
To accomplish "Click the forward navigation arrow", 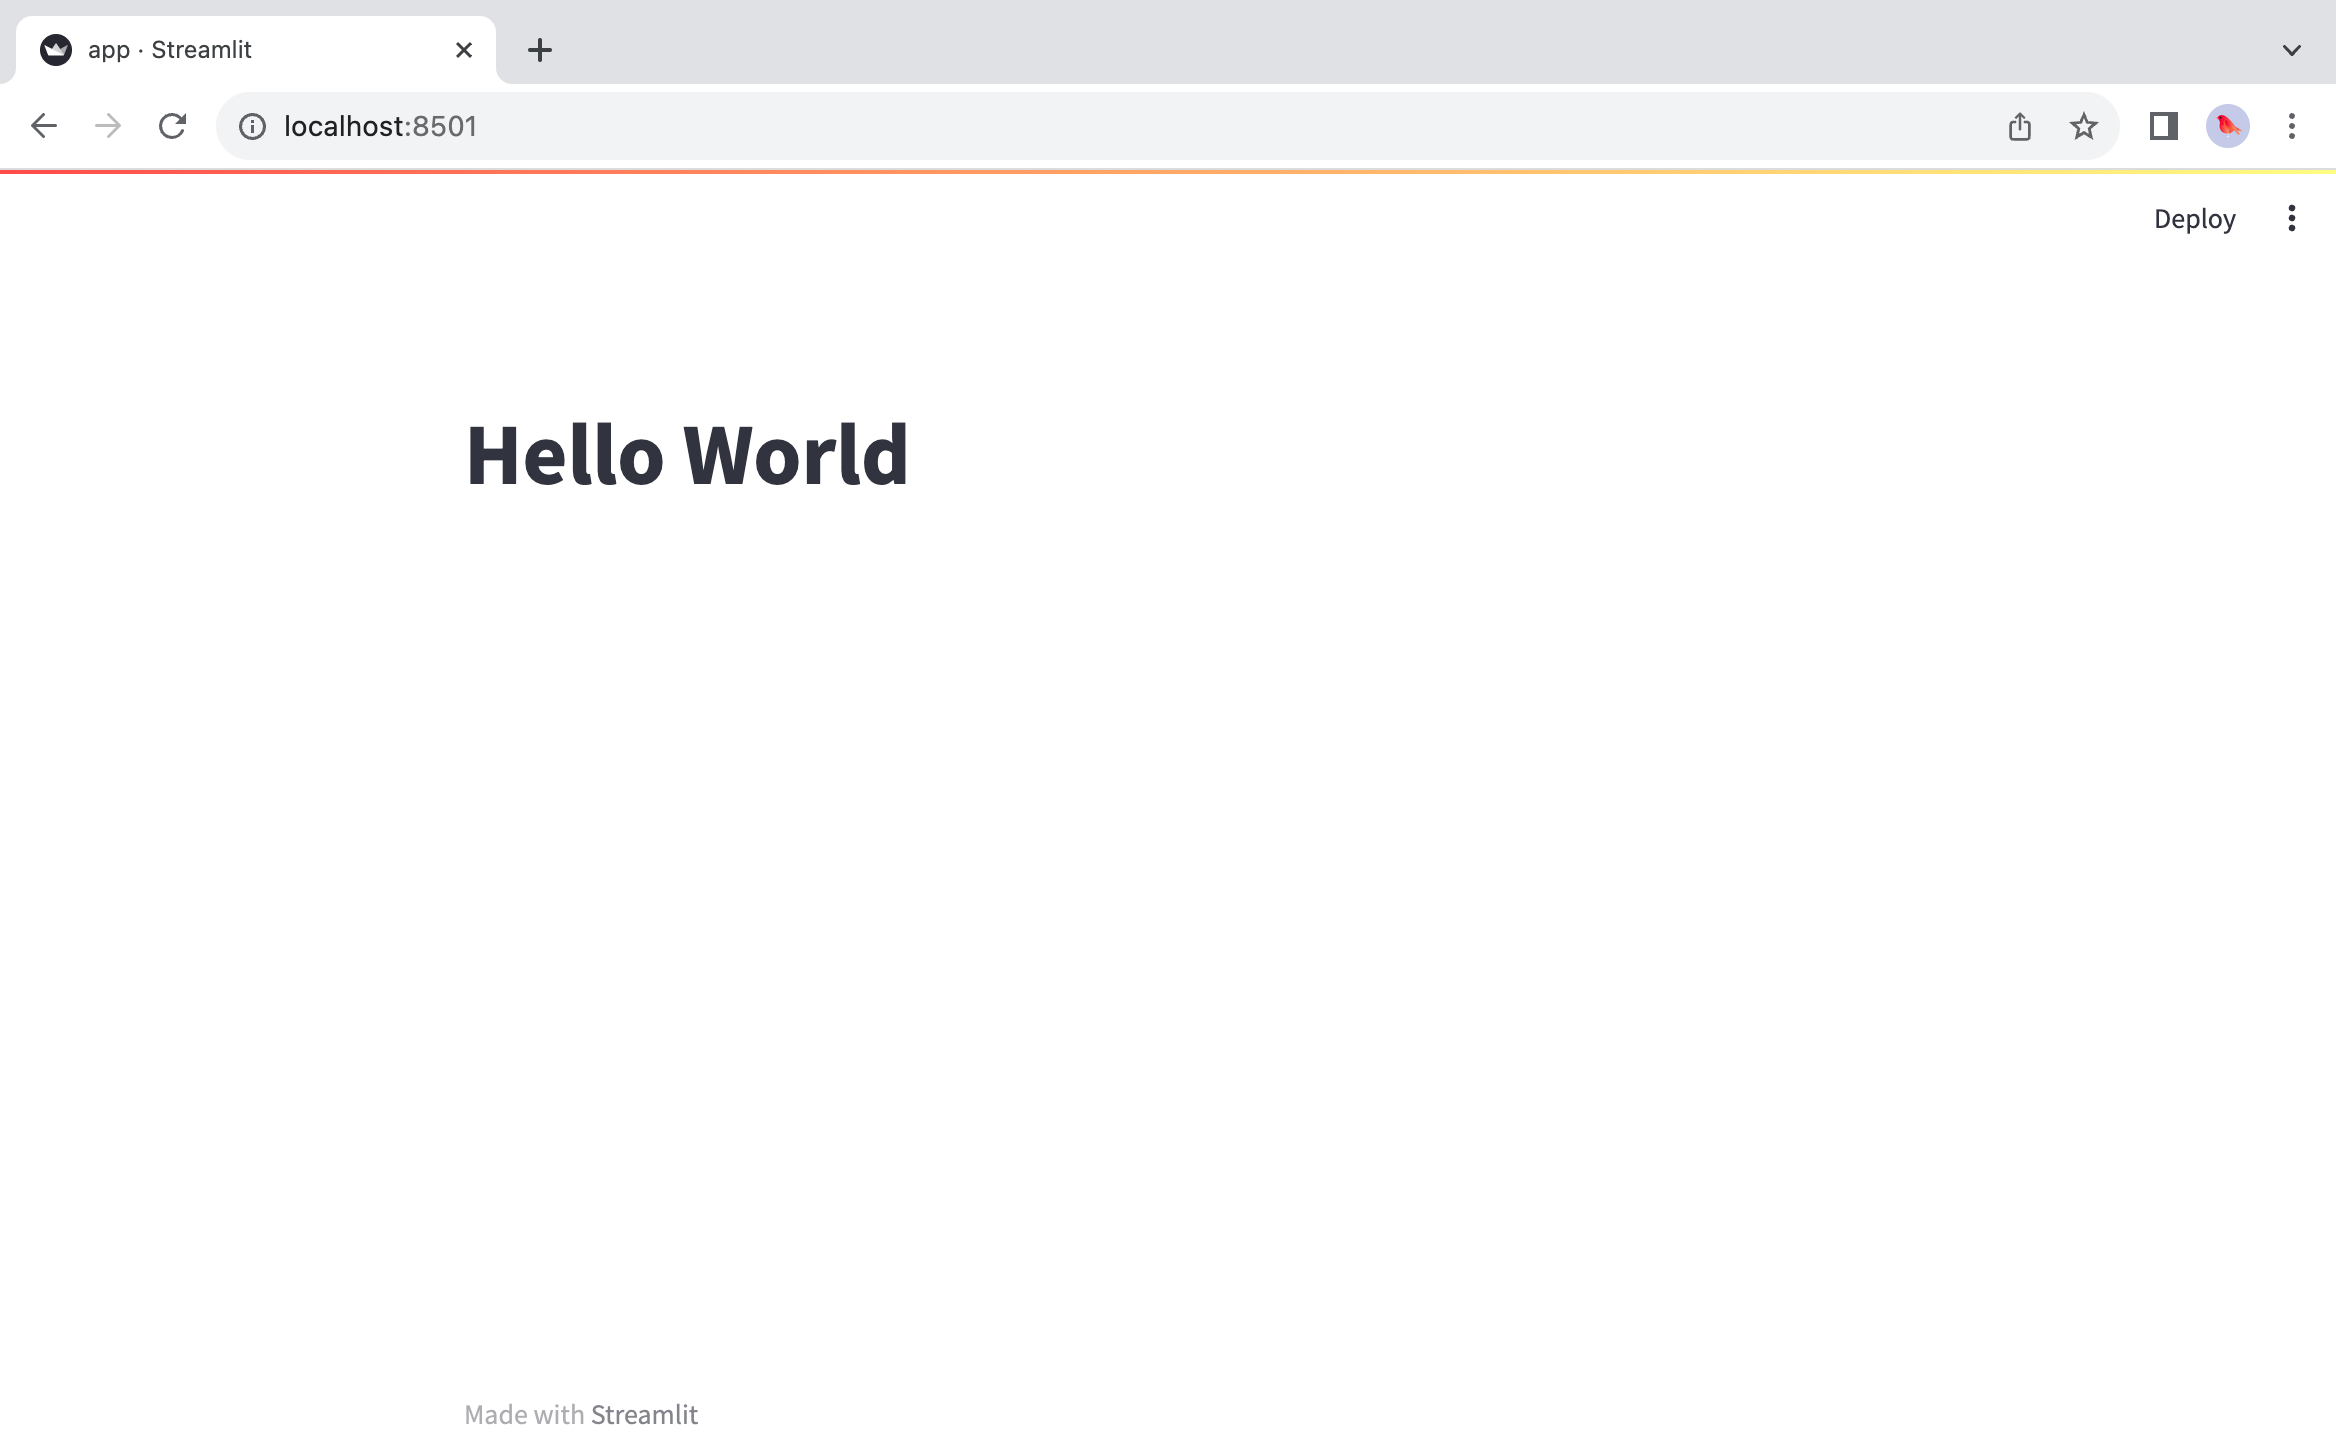I will tap(107, 126).
